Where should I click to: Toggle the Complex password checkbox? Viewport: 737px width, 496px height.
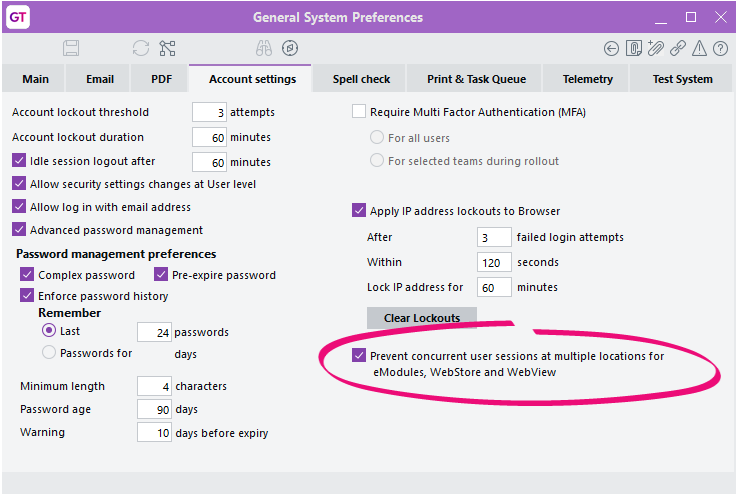pyautogui.click(x=27, y=275)
